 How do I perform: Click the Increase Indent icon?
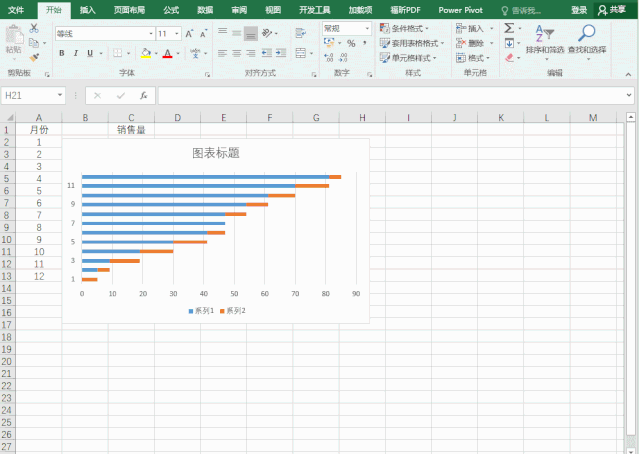pos(281,53)
